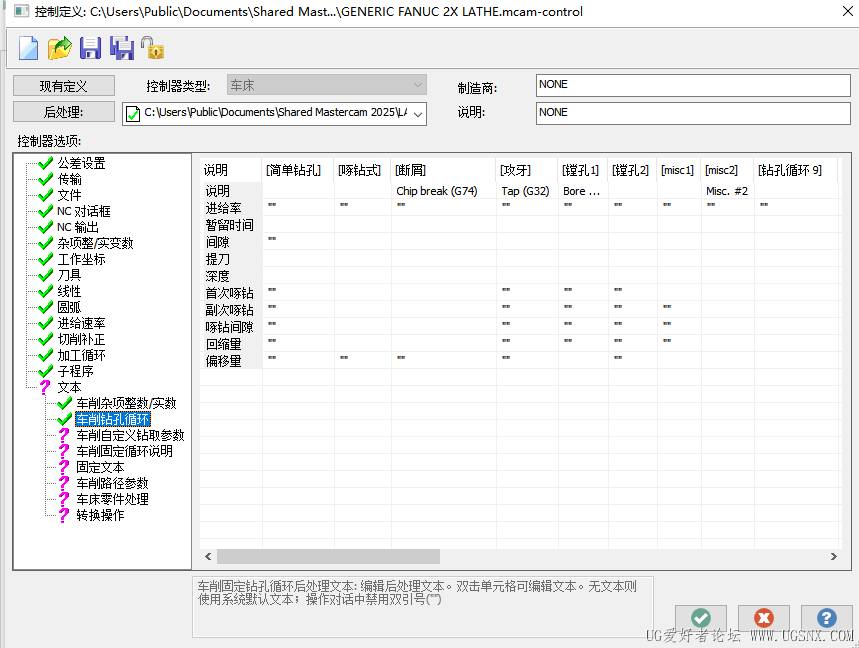Image resolution: width=859 pixels, height=648 pixels.
Task: Select 工作坐标 tree item
Action: pyautogui.click(x=81, y=259)
